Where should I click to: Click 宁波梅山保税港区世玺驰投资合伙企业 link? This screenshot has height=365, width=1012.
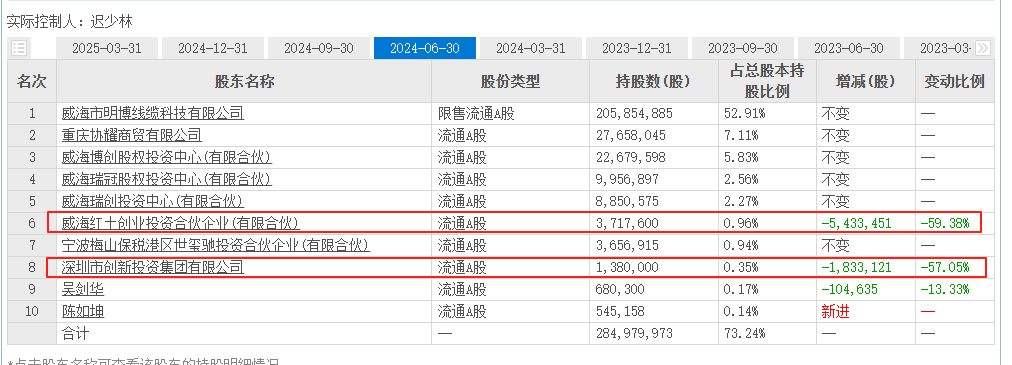(216, 245)
